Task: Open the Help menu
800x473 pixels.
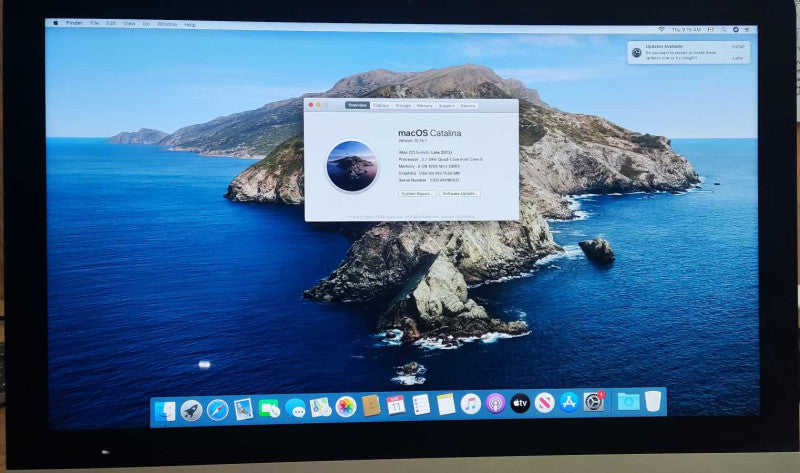Action: click(190, 24)
